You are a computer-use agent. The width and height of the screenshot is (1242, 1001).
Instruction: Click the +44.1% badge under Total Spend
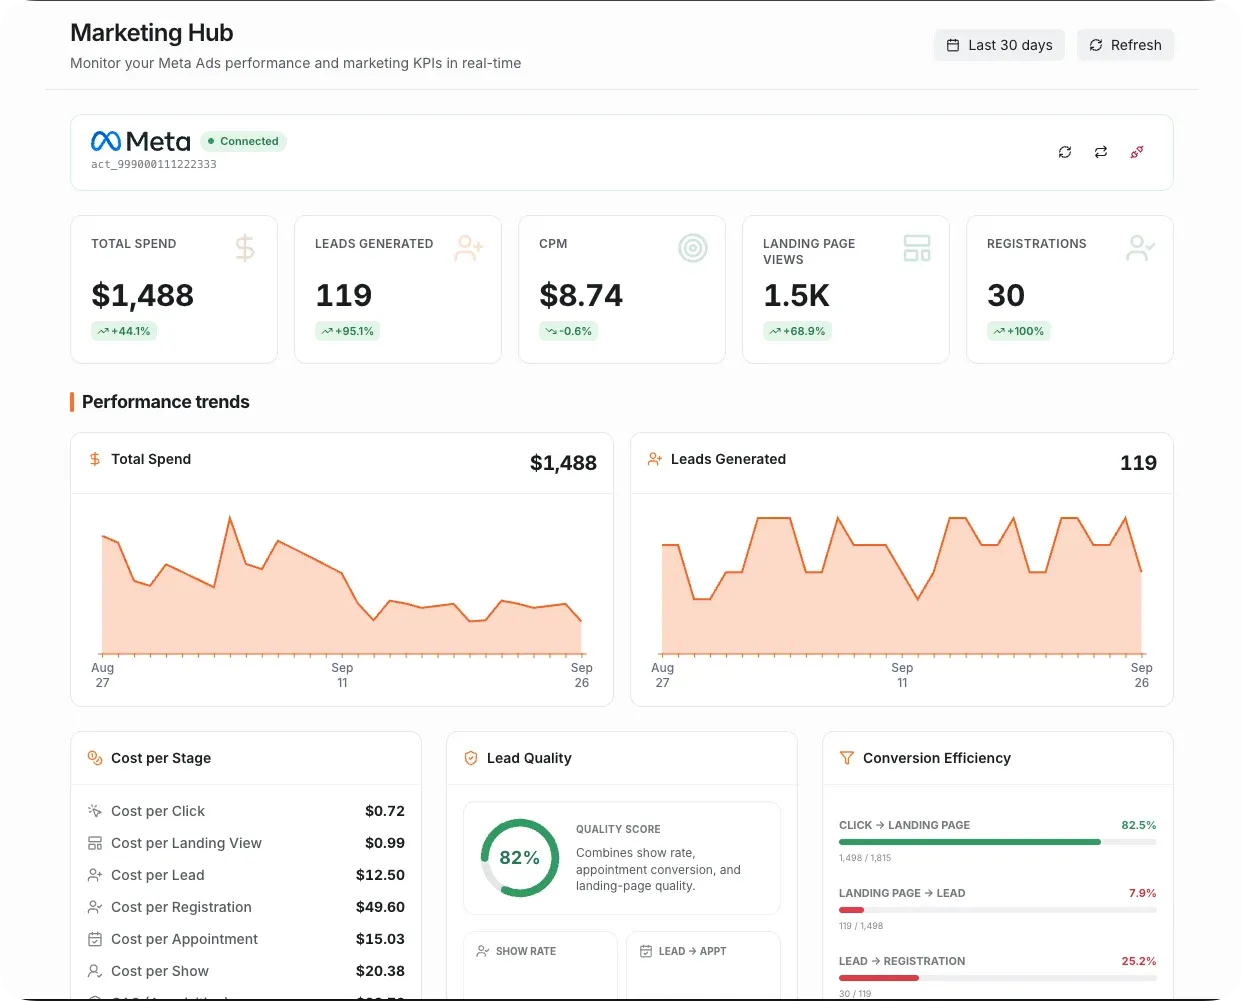click(124, 331)
